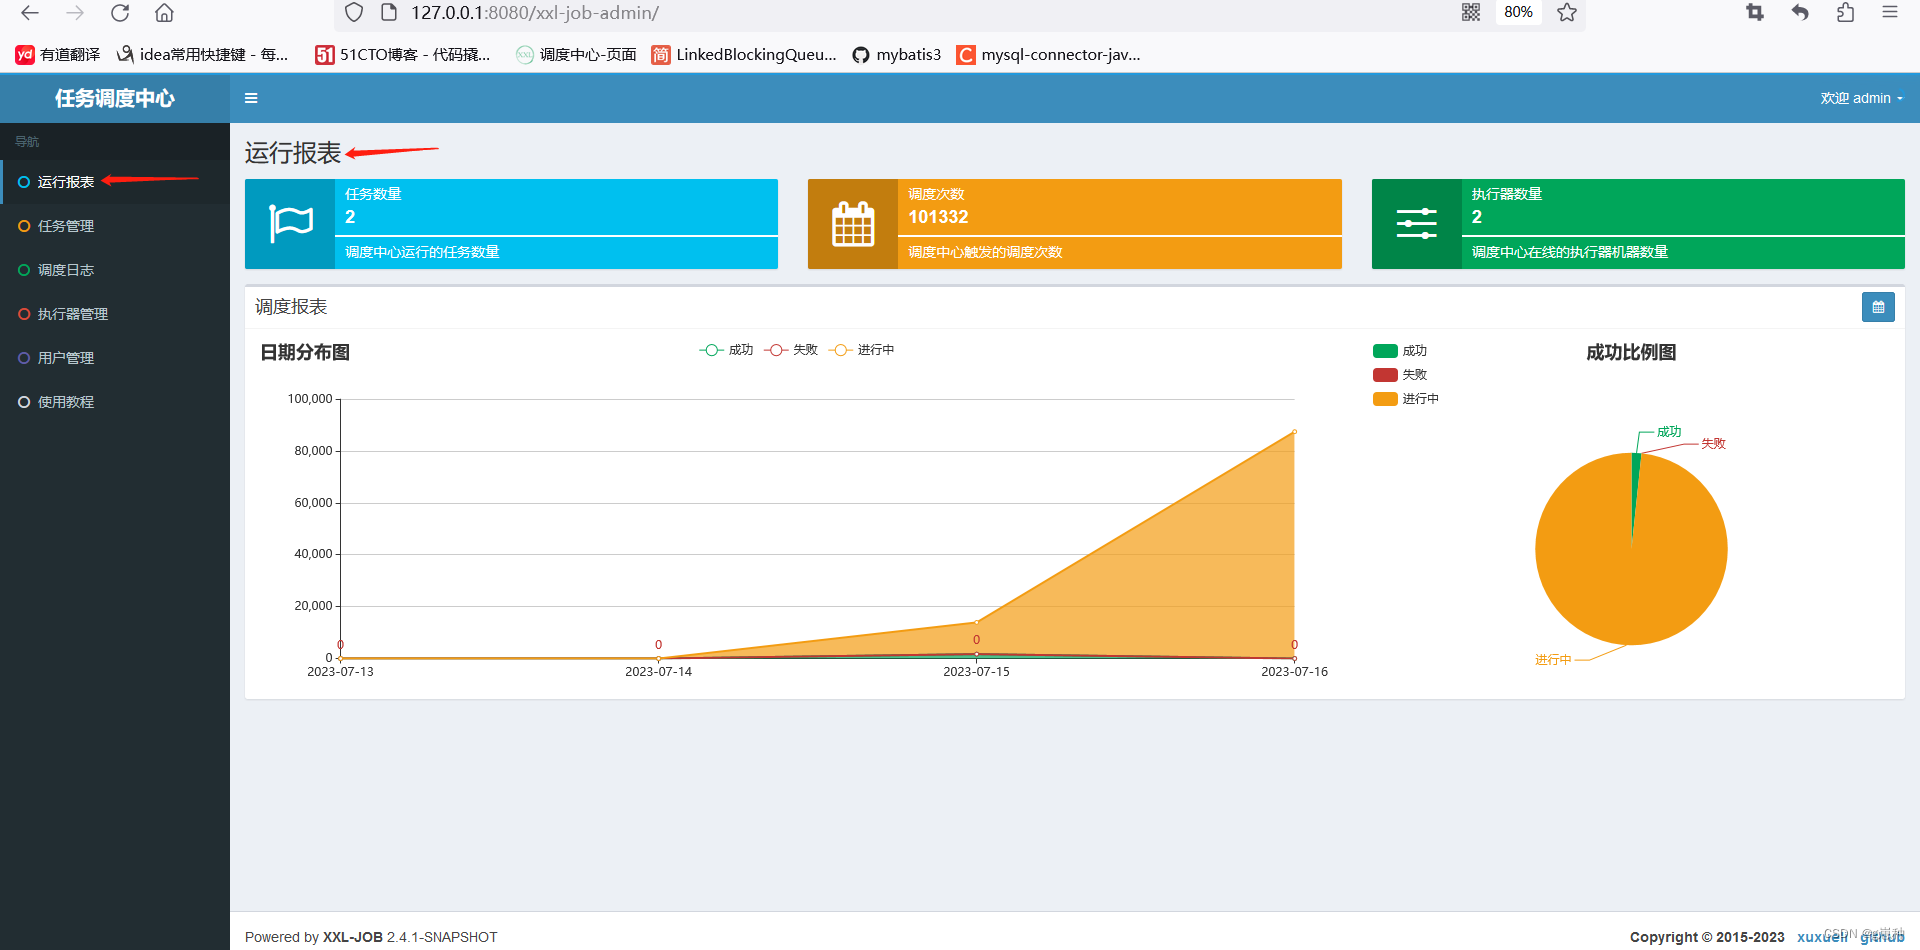Click the 调度中心运行的任务数量 text
Screen dimensions: 1920x950
pyautogui.click(x=422, y=252)
